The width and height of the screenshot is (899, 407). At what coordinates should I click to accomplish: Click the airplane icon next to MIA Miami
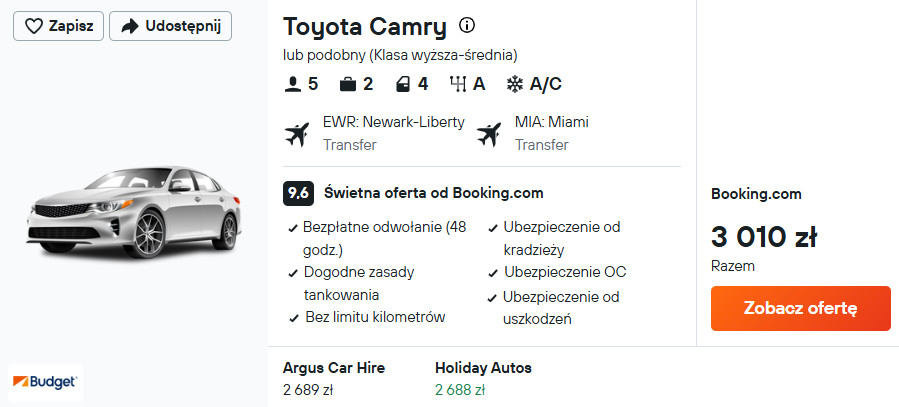[x=488, y=133]
